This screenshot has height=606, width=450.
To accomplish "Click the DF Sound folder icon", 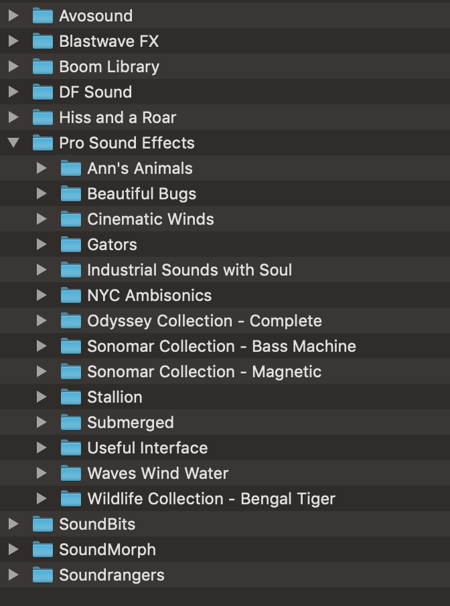I will click(43, 92).
